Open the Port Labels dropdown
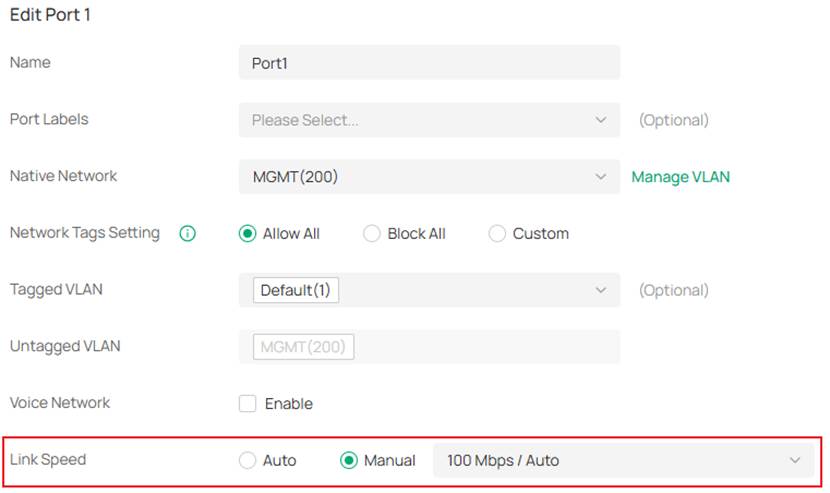This screenshot has width=830, height=493. click(x=420, y=120)
